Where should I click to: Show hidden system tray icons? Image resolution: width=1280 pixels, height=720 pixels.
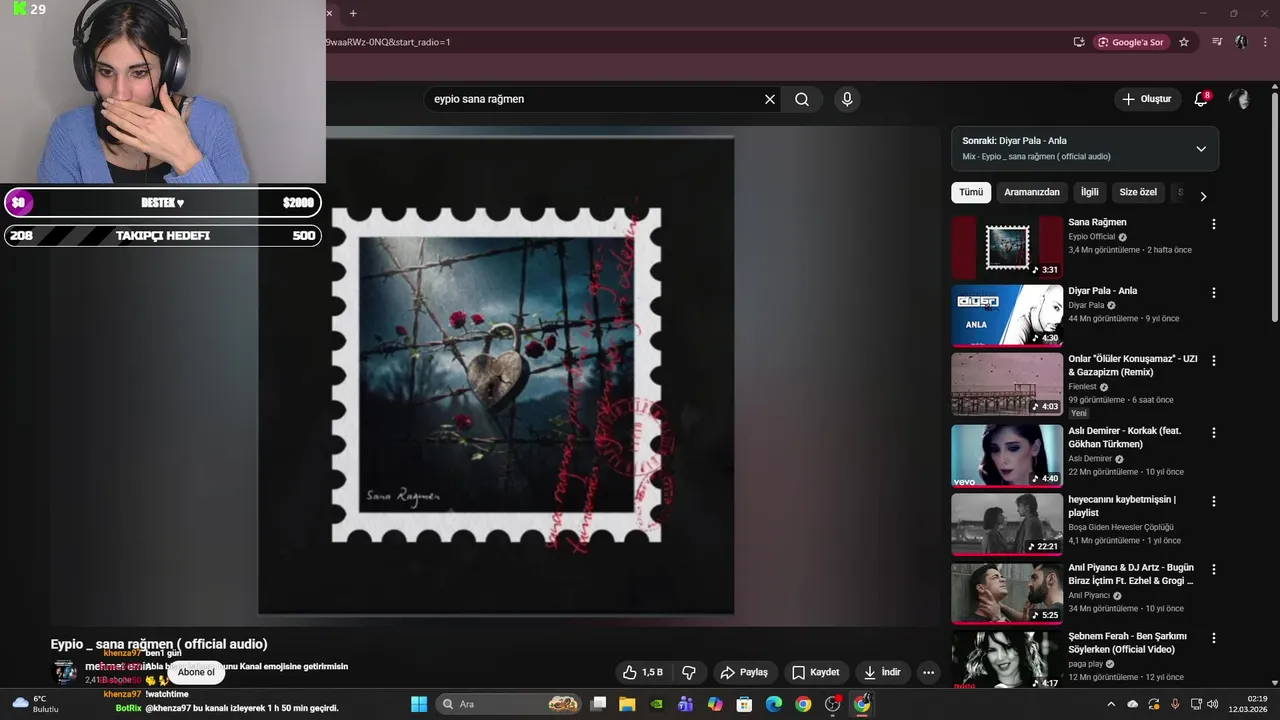(x=1111, y=704)
